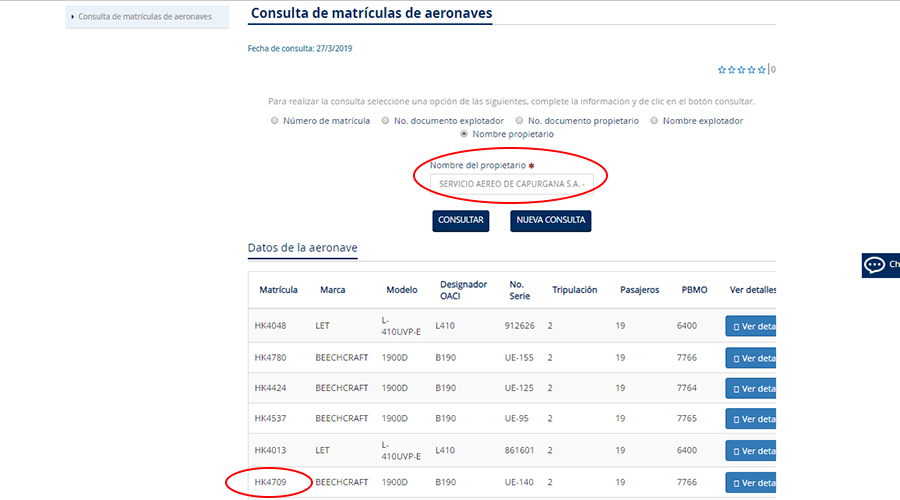The image size is (900, 500).
Task: Click serial number cell UE-95
Action: click(517, 418)
